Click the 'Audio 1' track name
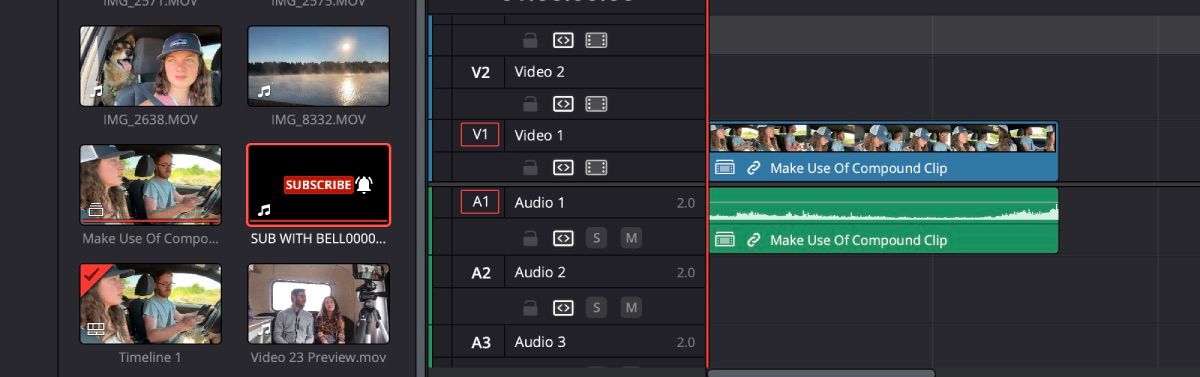The height and width of the screenshot is (377, 1200). pyautogui.click(x=540, y=203)
